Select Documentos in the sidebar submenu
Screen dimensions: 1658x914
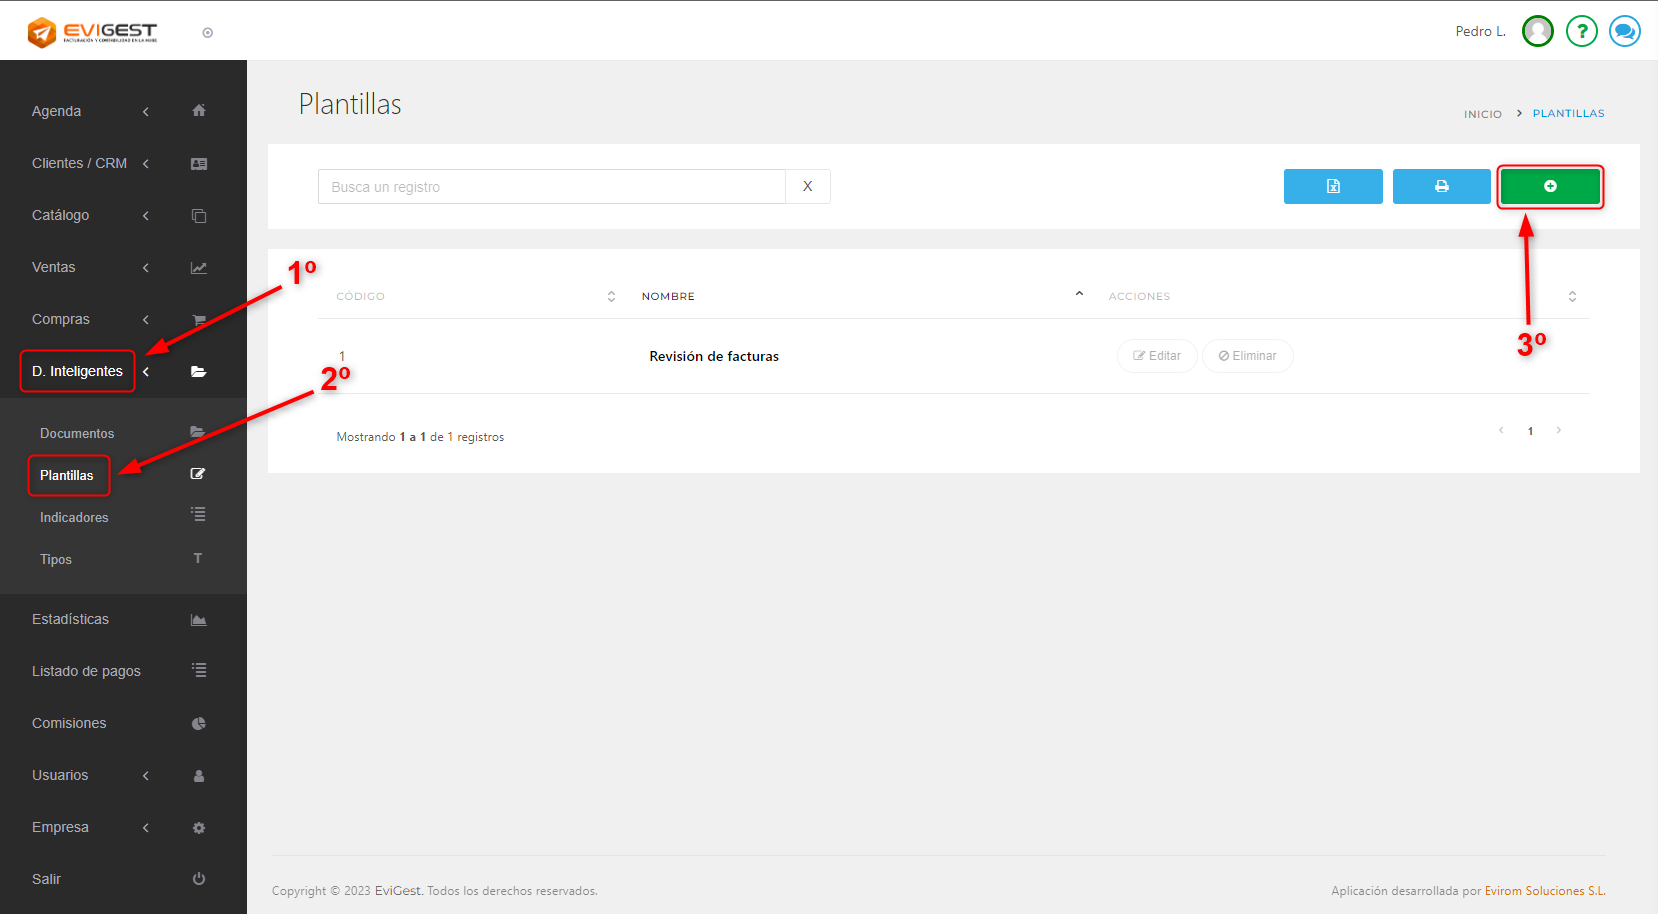tap(77, 433)
